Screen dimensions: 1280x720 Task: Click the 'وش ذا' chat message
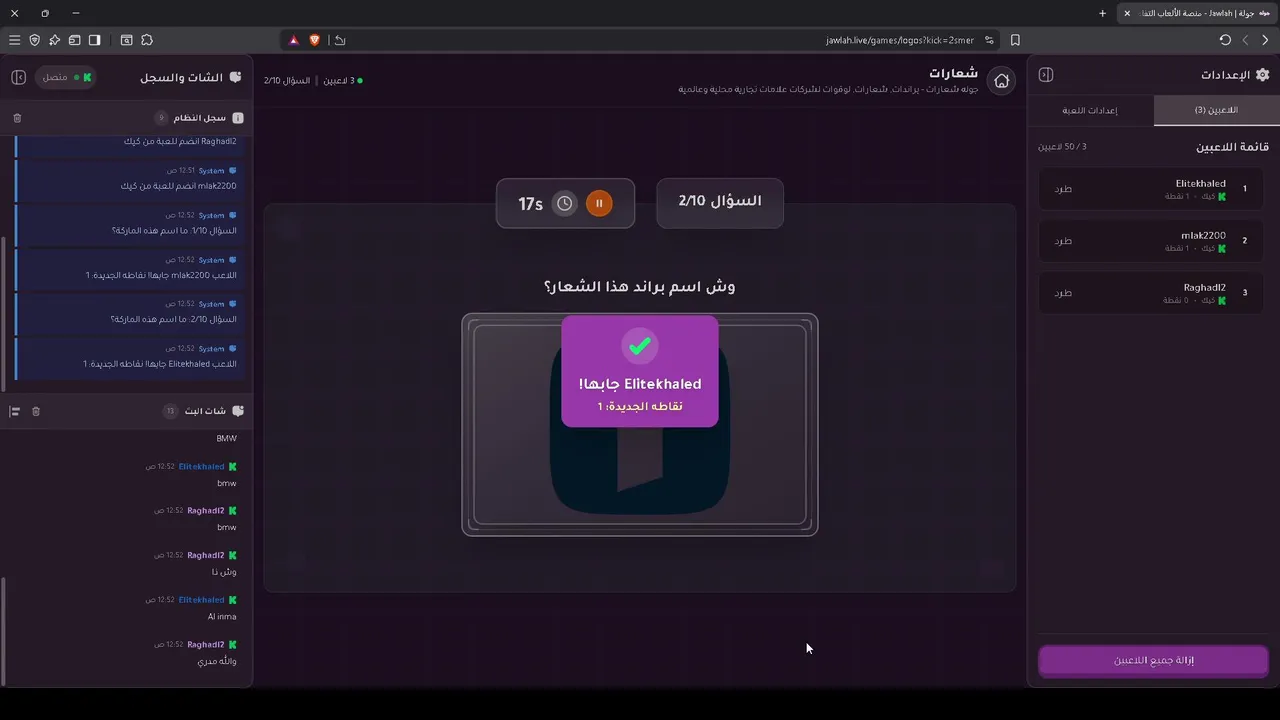[x=225, y=572]
